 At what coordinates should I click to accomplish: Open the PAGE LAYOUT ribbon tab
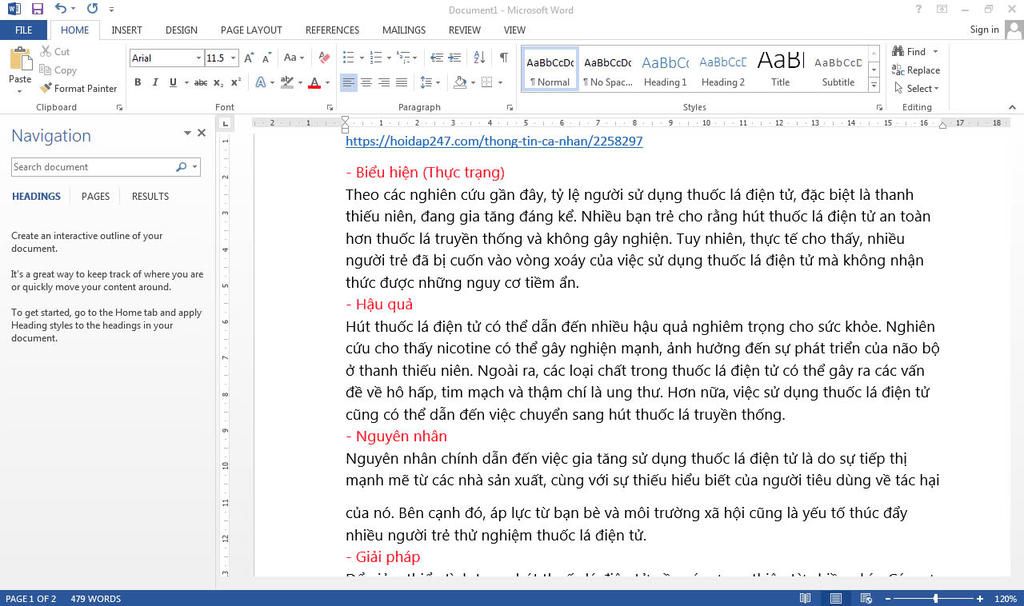[251, 30]
